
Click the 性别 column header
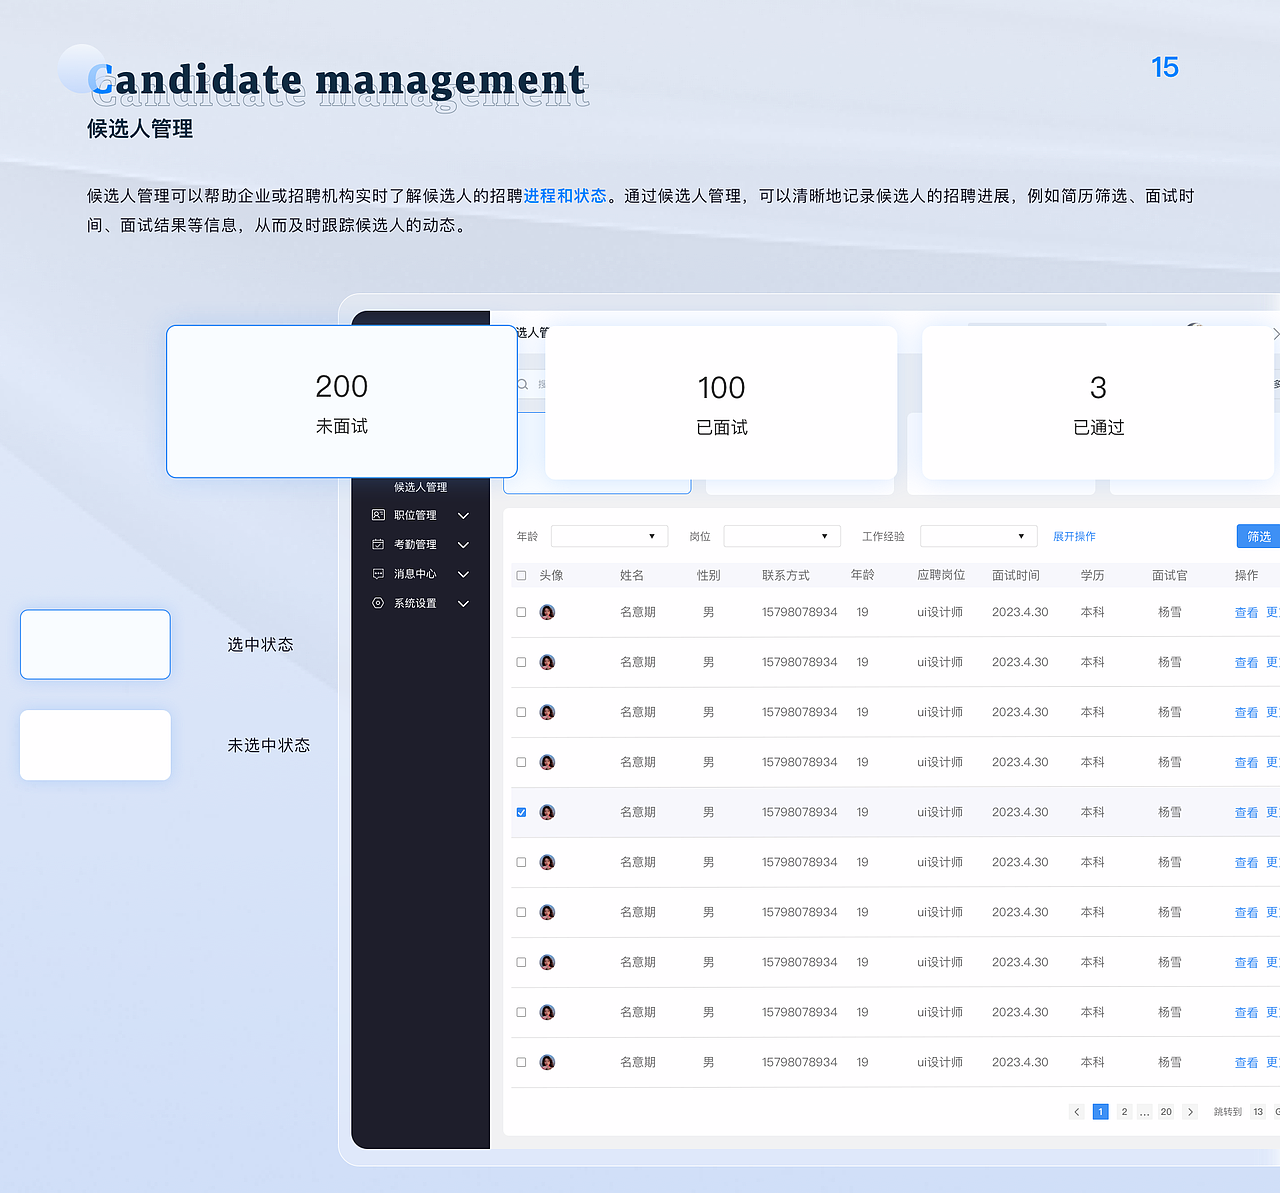(x=708, y=575)
